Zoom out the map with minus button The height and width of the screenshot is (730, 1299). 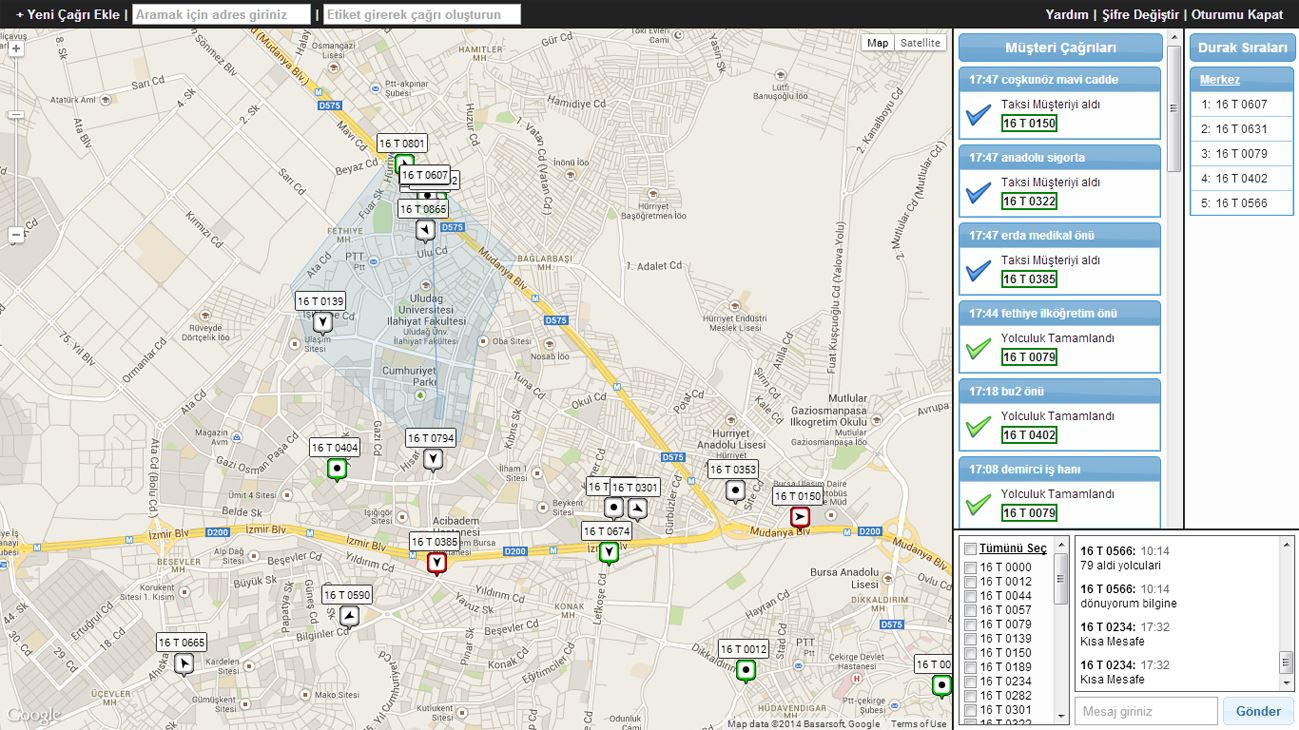coord(16,235)
